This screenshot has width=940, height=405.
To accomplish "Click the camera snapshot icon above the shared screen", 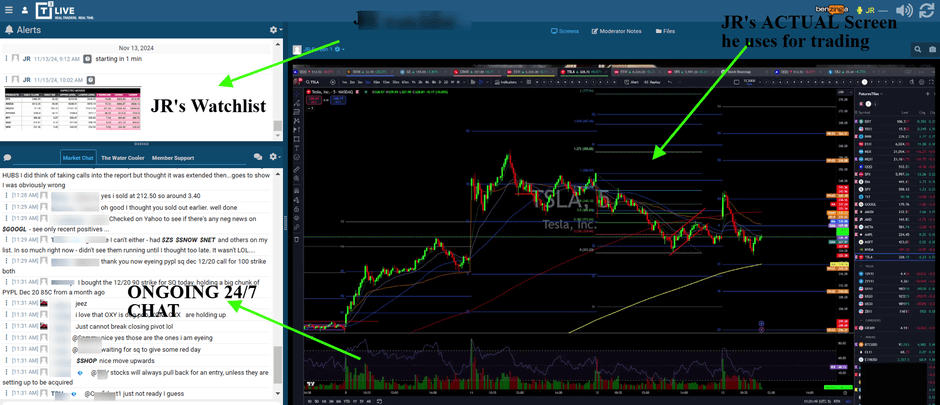I will [x=933, y=49].
